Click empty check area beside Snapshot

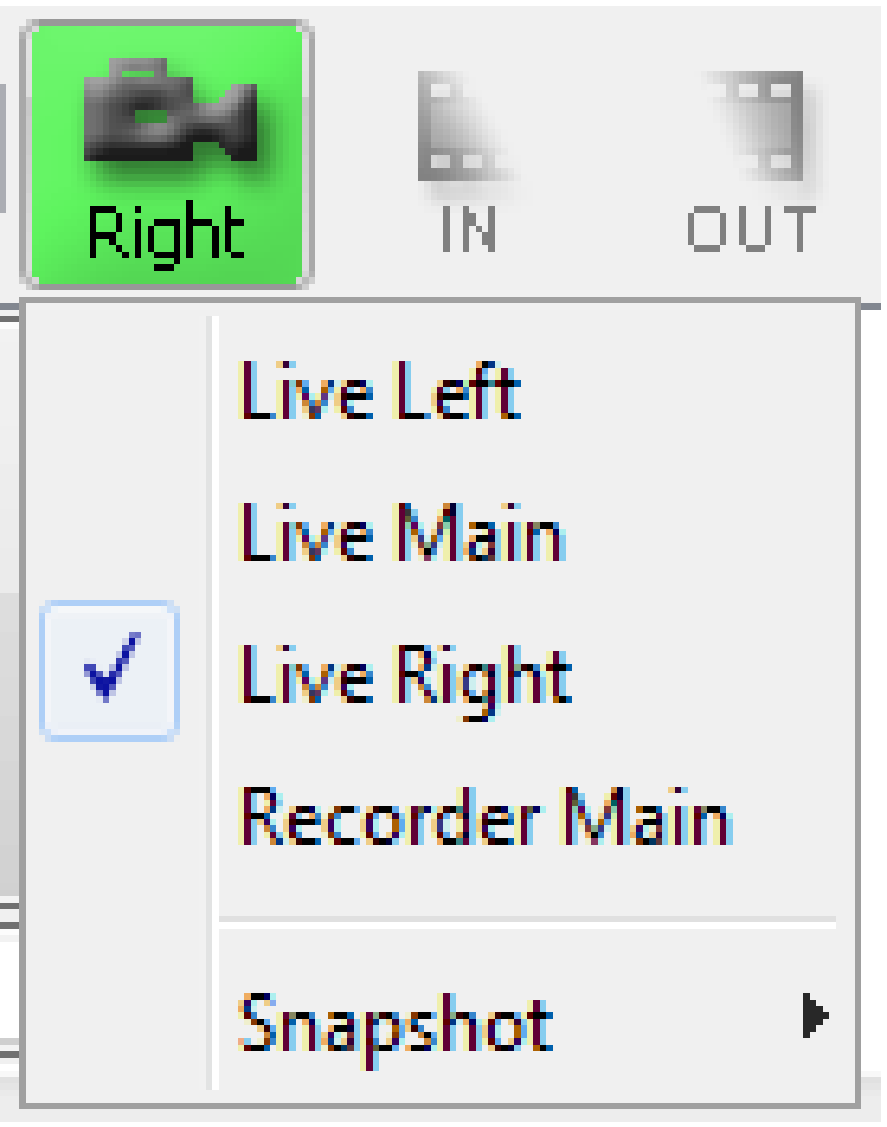coord(110,1022)
